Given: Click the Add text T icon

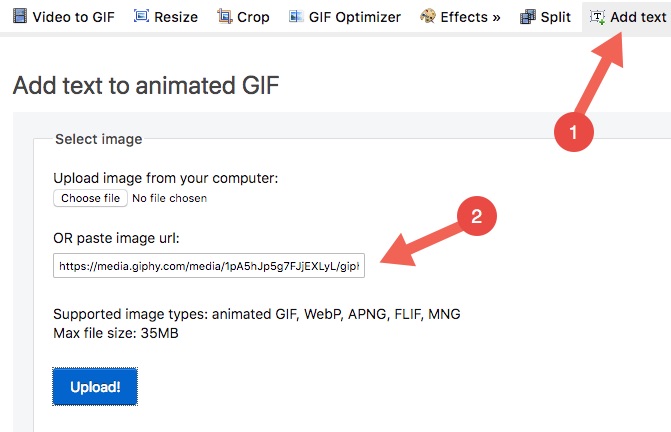Looking at the screenshot, I should pos(597,17).
